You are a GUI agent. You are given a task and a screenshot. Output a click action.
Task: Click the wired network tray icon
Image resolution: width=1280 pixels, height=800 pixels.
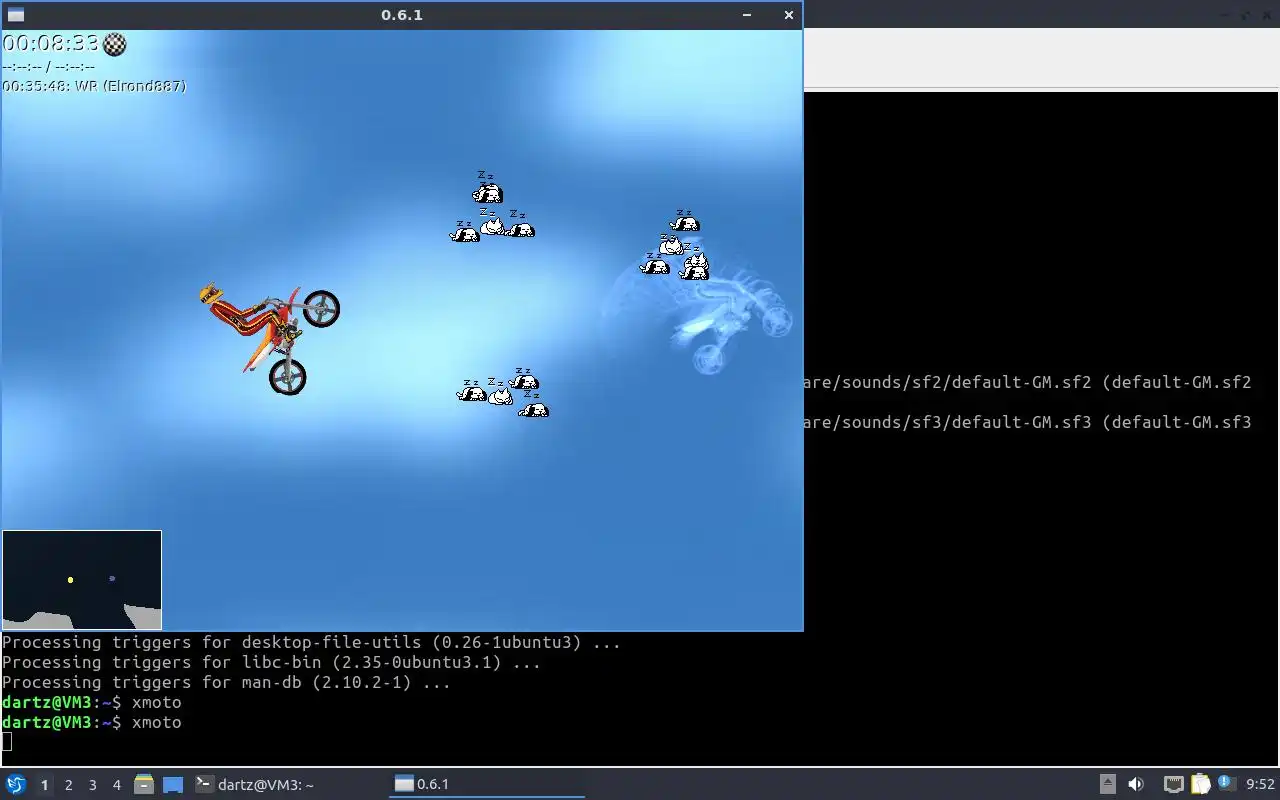(1174, 784)
